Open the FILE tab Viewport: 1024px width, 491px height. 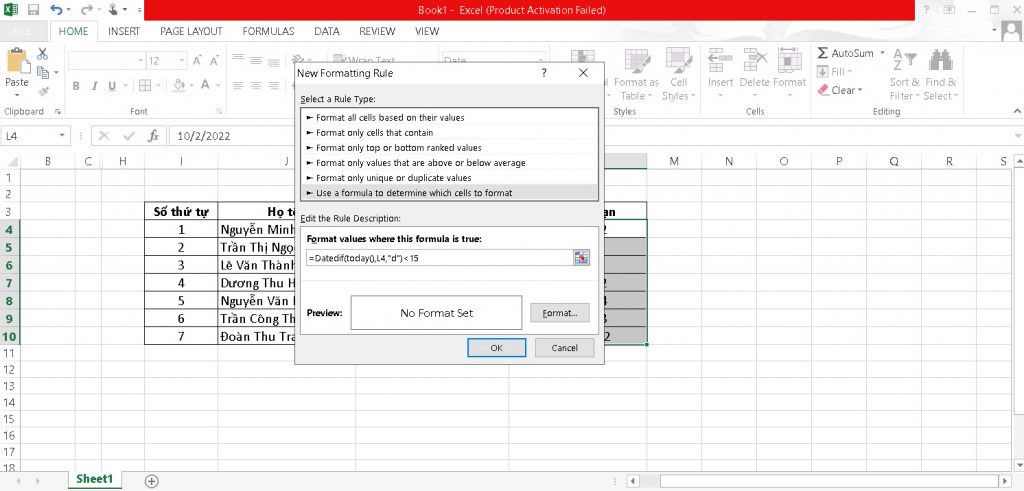point(21,31)
